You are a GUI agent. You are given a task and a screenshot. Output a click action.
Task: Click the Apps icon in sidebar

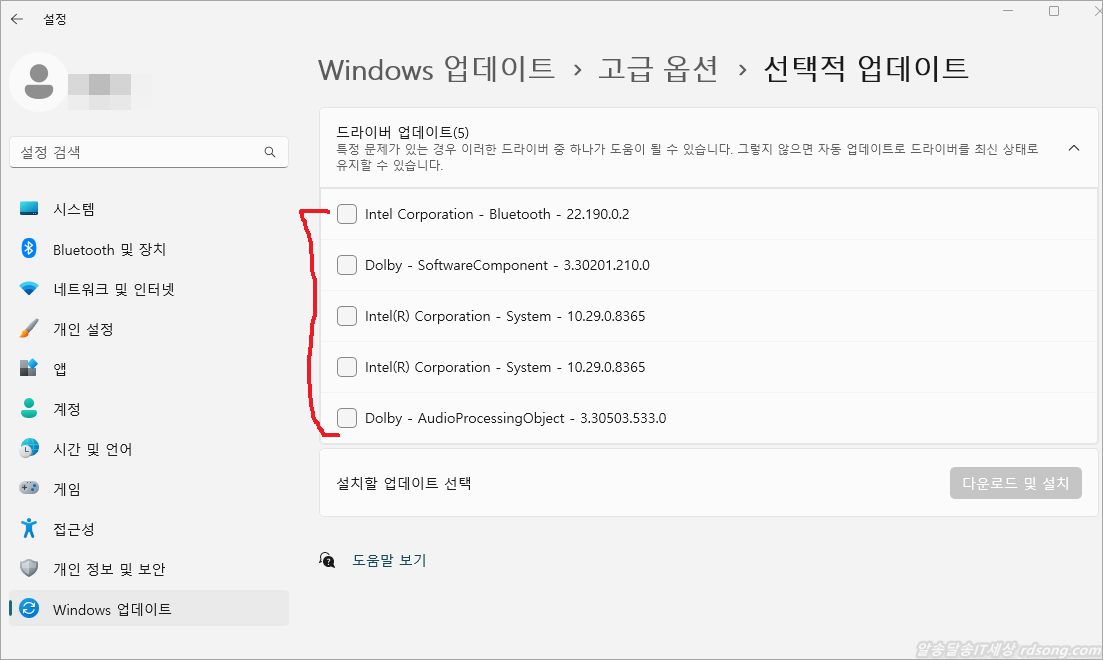click(29, 369)
